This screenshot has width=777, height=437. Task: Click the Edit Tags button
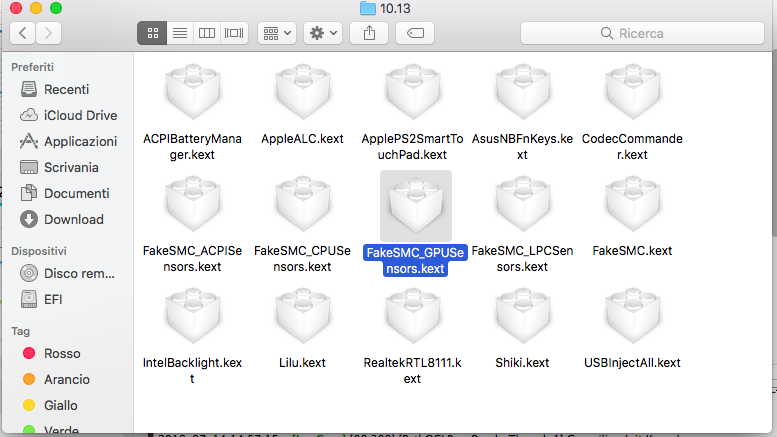415,33
